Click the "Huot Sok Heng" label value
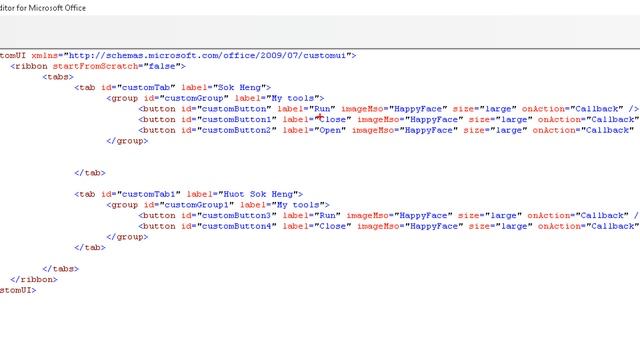The width and height of the screenshot is (640, 360). (x=258, y=194)
